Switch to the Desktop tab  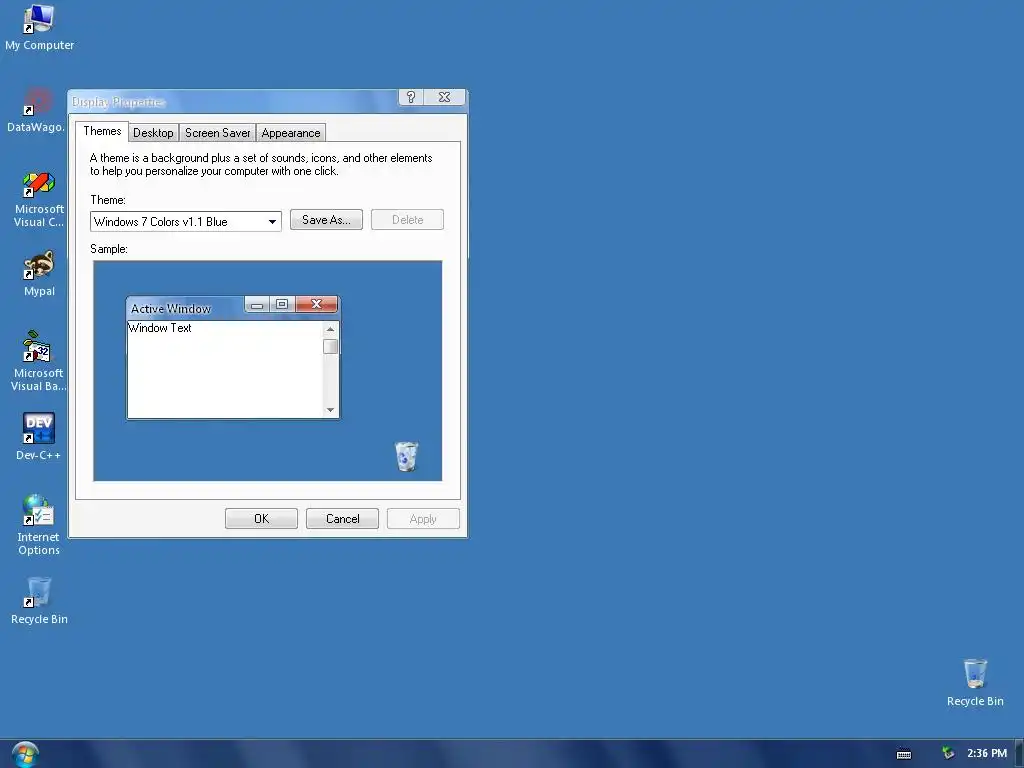point(153,133)
